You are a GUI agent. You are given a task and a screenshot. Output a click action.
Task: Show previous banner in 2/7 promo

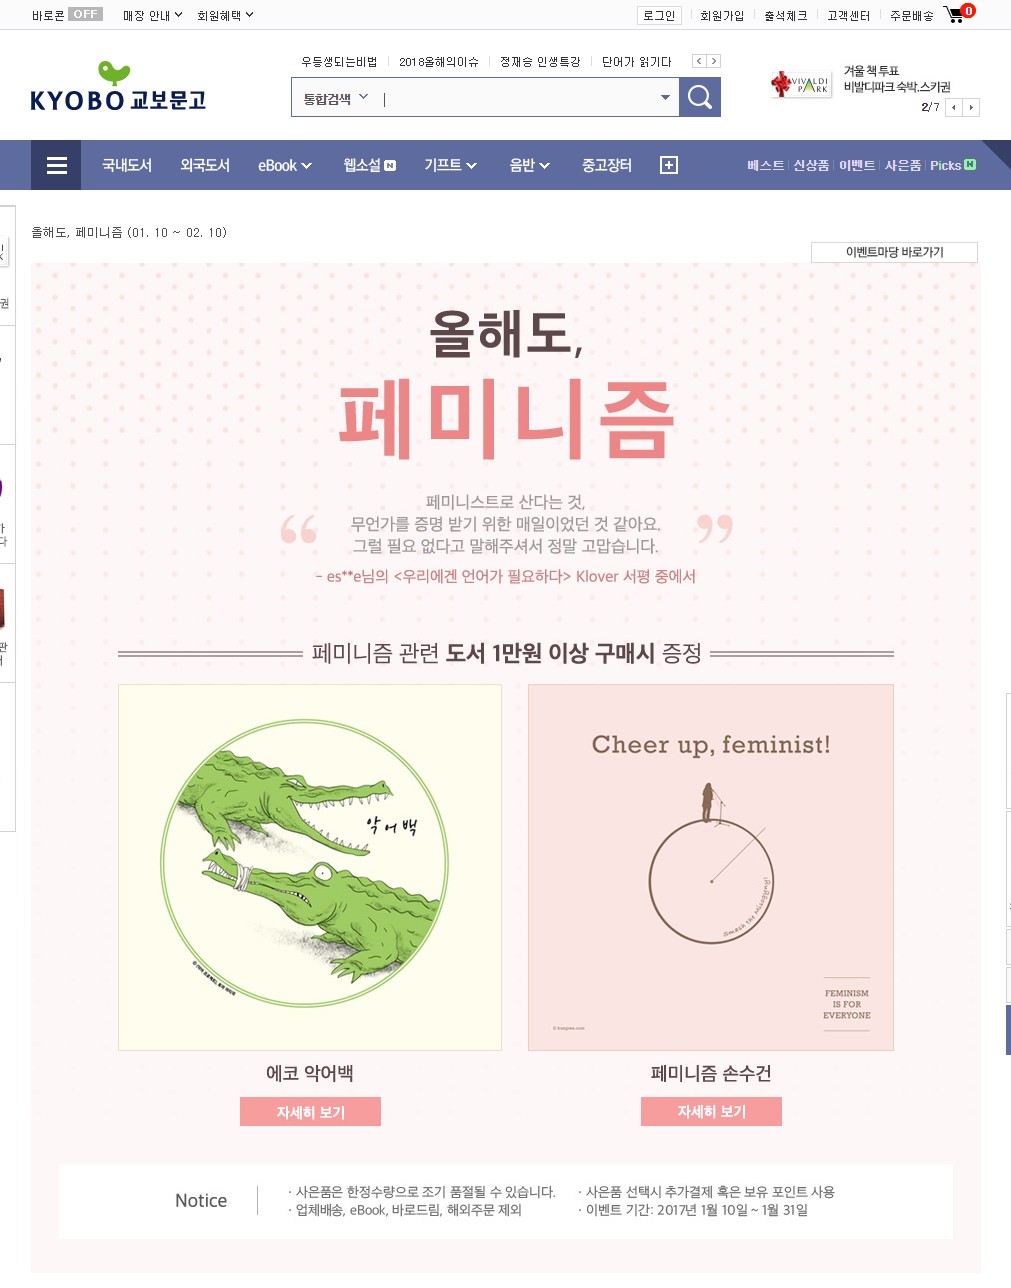click(954, 107)
